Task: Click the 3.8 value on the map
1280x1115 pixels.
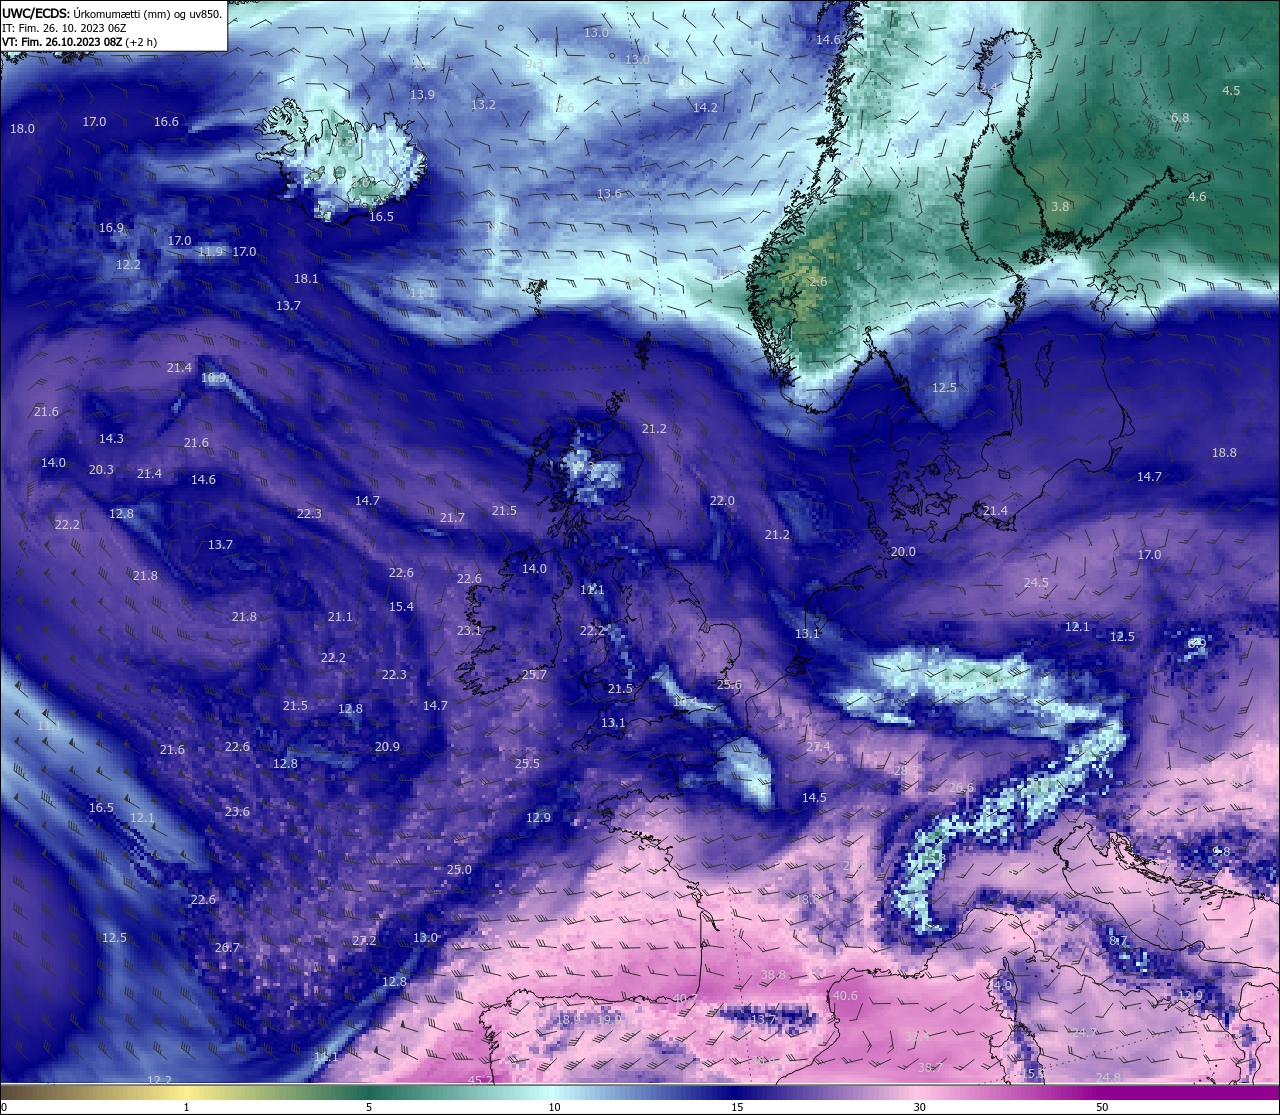Action: pyautogui.click(x=1060, y=207)
